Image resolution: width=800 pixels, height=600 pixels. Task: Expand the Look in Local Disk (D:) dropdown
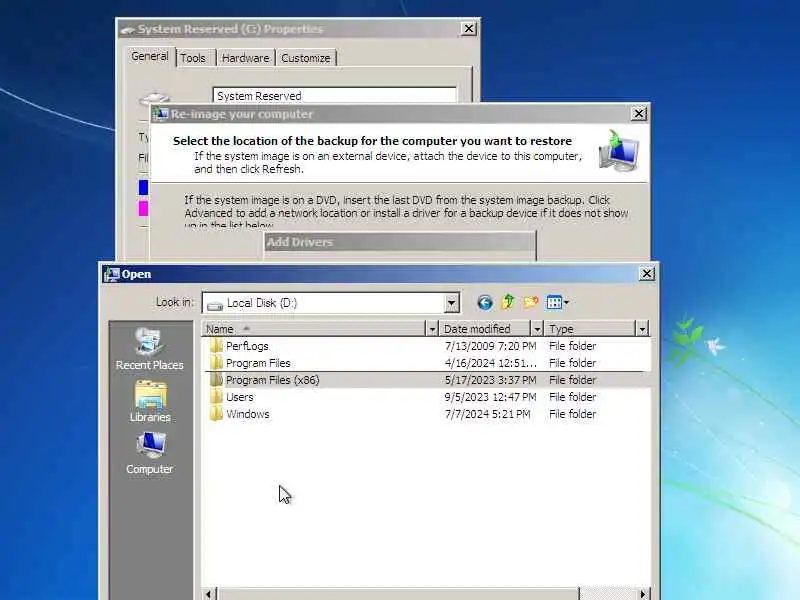click(x=451, y=303)
